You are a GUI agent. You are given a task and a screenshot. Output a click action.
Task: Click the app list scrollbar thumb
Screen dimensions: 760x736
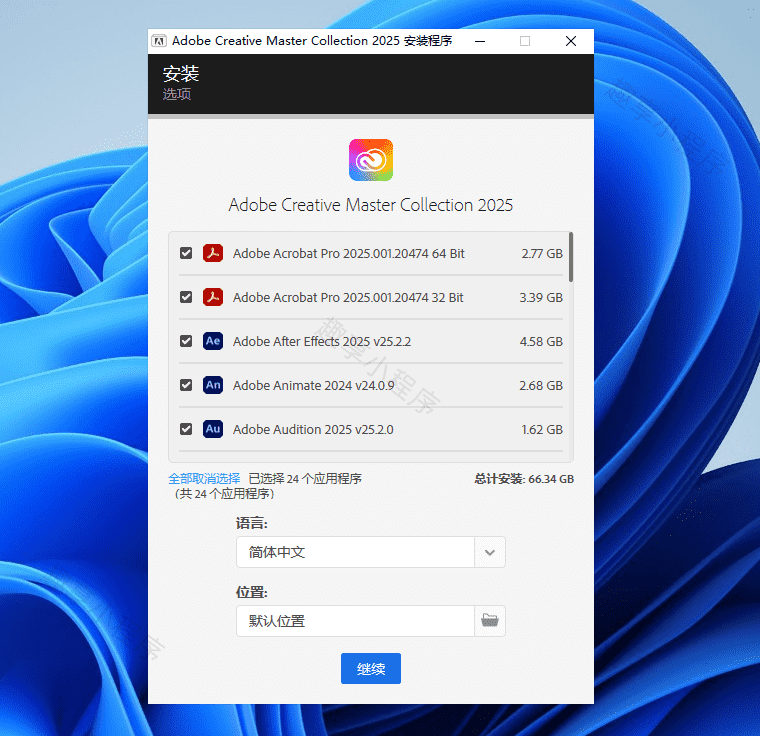tap(571, 257)
